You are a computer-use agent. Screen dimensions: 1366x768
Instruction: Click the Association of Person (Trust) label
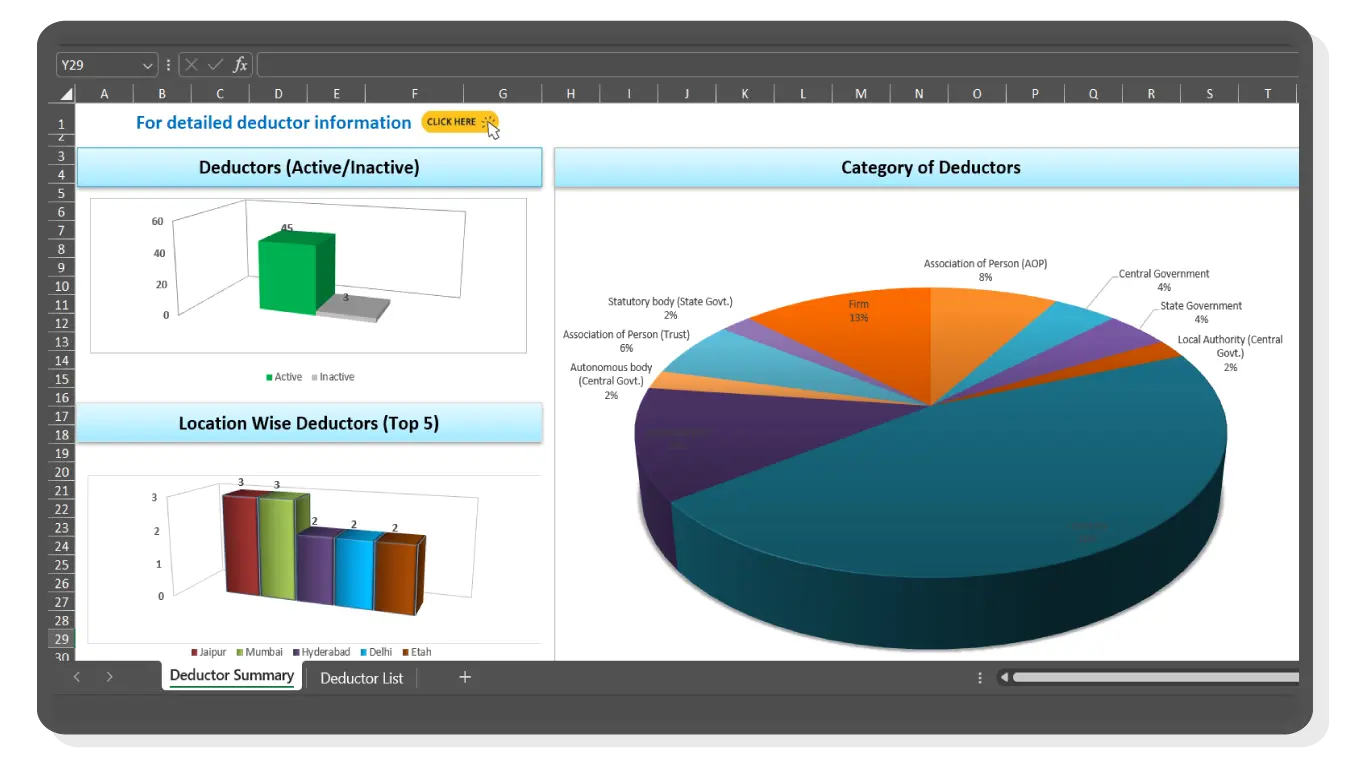tap(626, 341)
